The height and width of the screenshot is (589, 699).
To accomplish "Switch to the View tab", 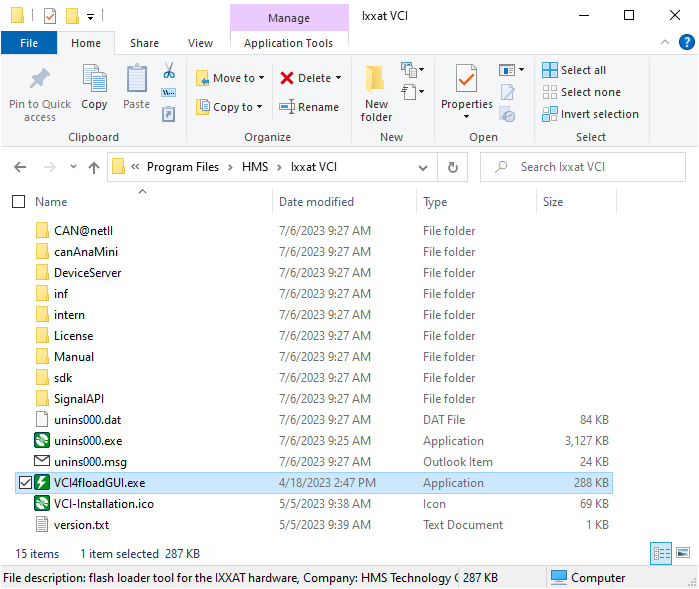I will [201, 43].
